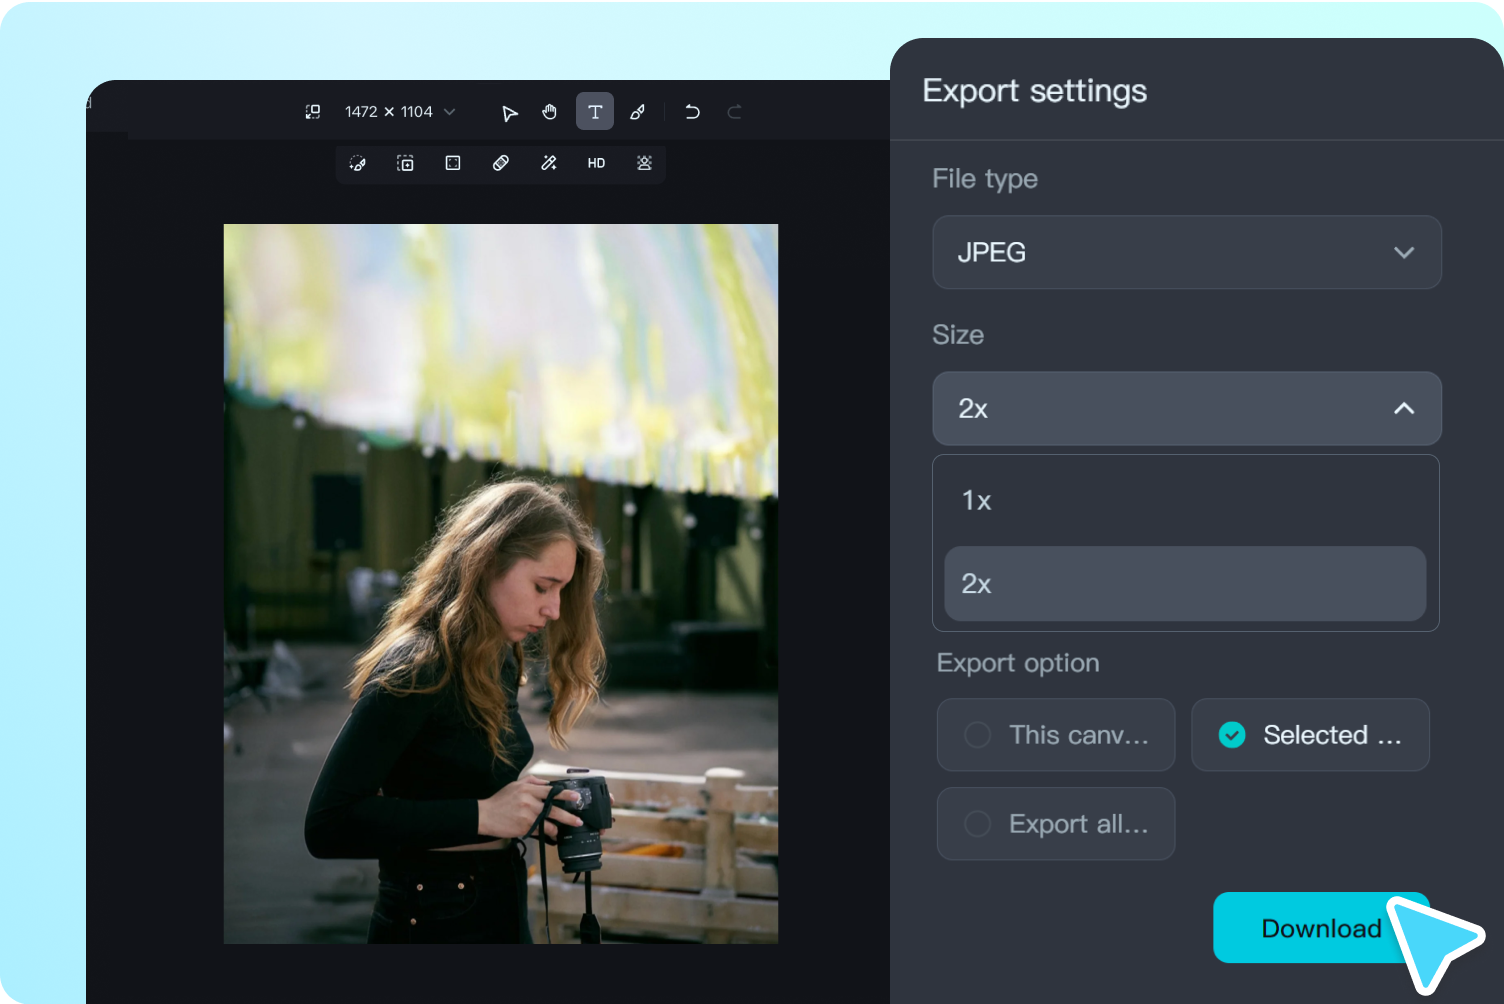This screenshot has width=1504, height=1004.
Task: Choose 2x from the size list
Action: (1185, 584)
